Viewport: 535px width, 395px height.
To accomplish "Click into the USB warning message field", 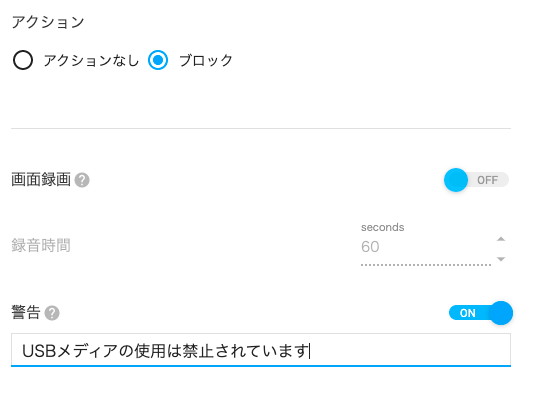I will pos(261,350).
